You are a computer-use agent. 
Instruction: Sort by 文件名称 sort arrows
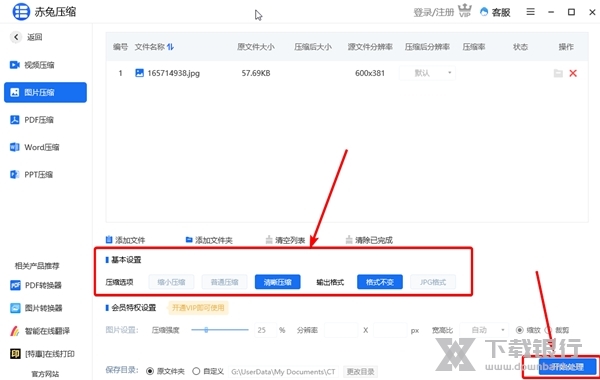[x=170, y=47]
